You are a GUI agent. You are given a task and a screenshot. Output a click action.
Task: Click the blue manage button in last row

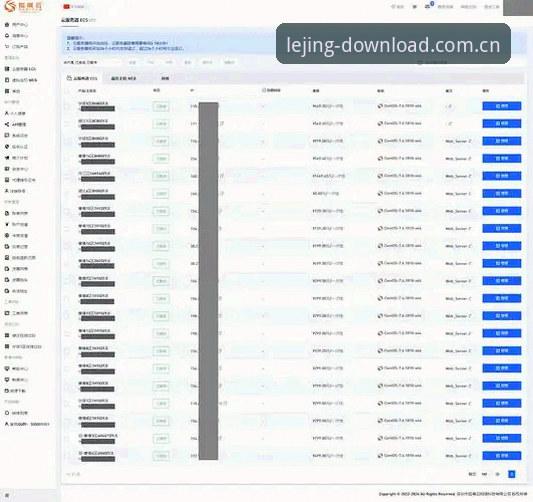(x=501, y=456)
